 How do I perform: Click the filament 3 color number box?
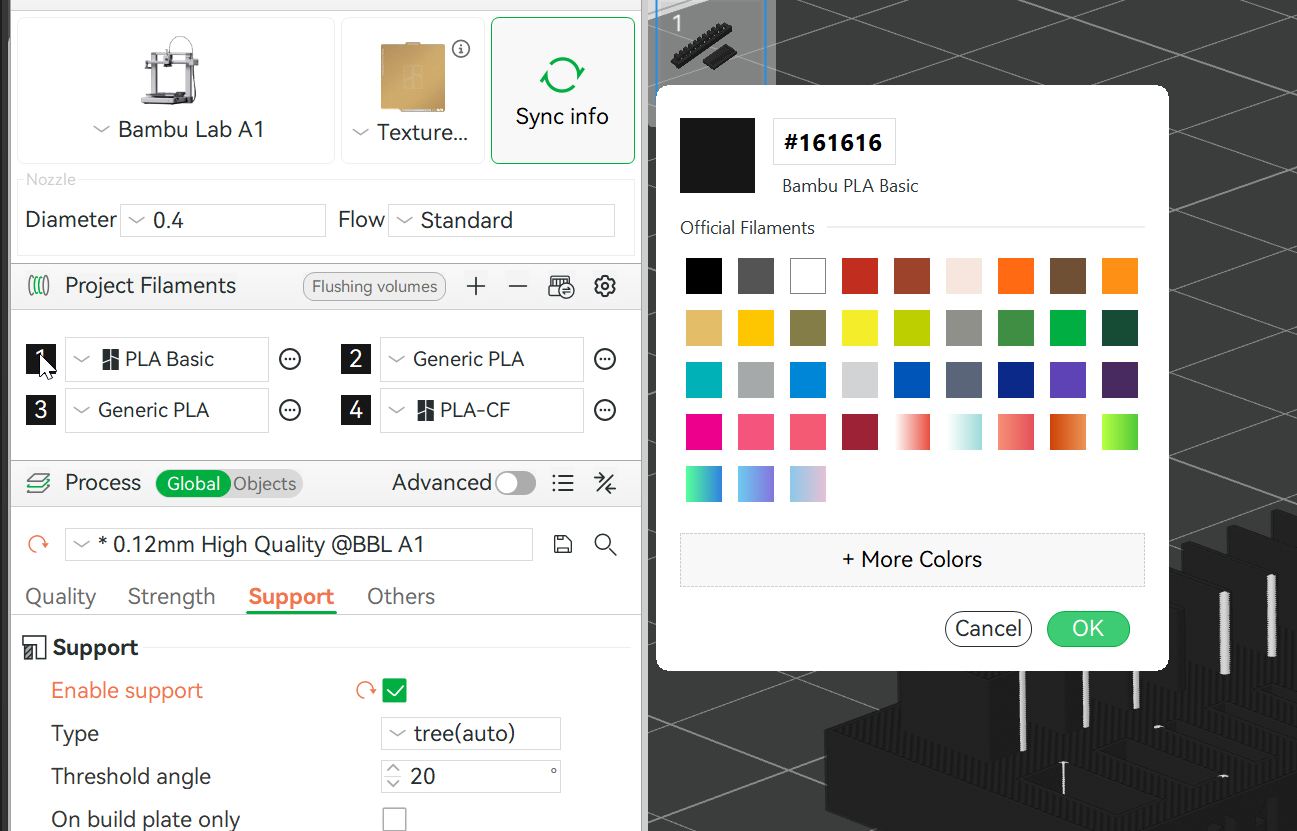(x=41, y=410)
